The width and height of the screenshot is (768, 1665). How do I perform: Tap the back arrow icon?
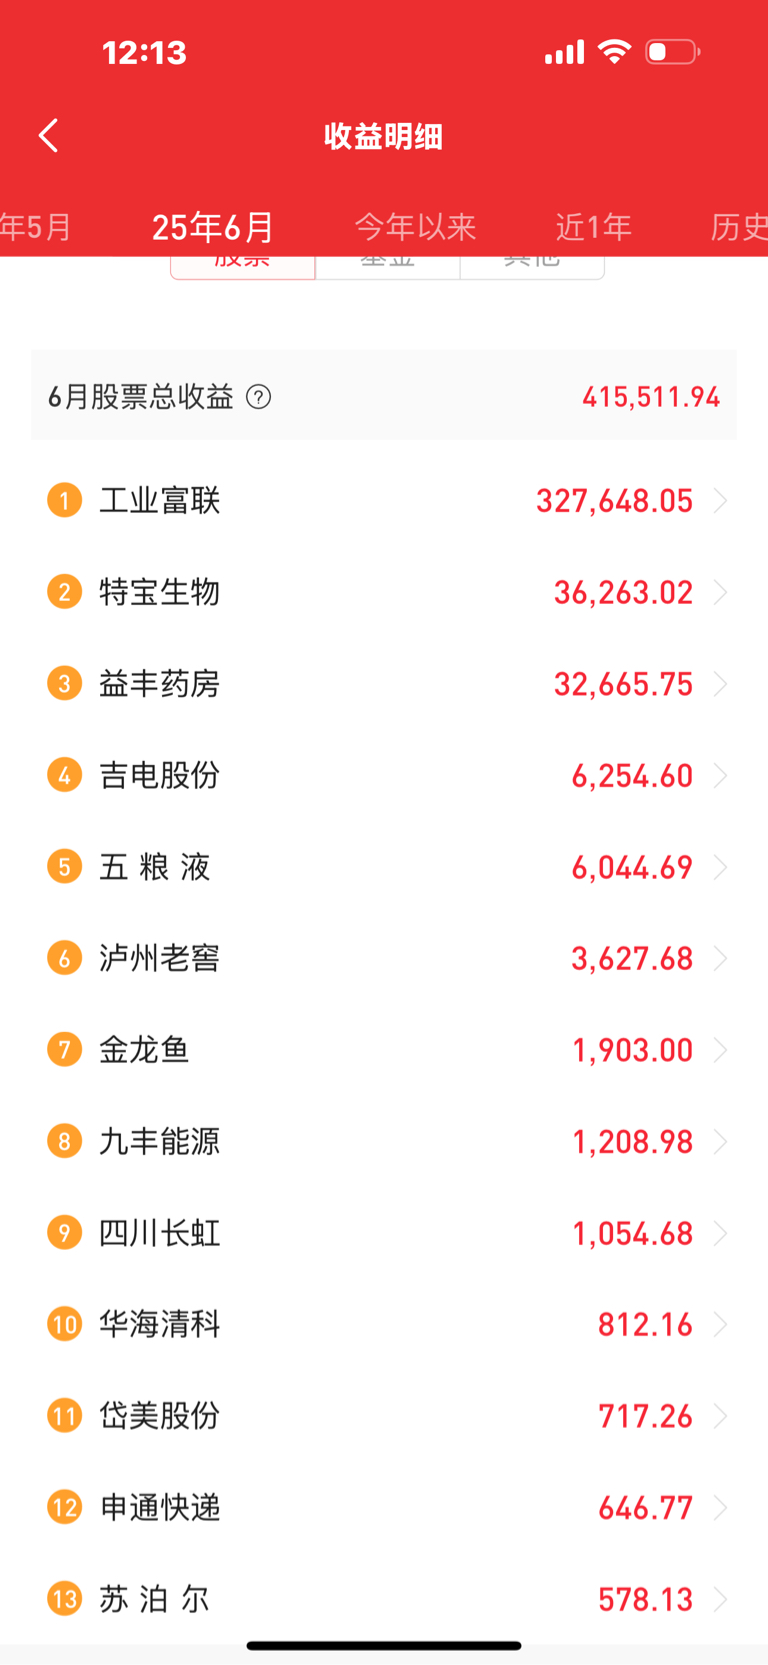[x=48, y=135]
